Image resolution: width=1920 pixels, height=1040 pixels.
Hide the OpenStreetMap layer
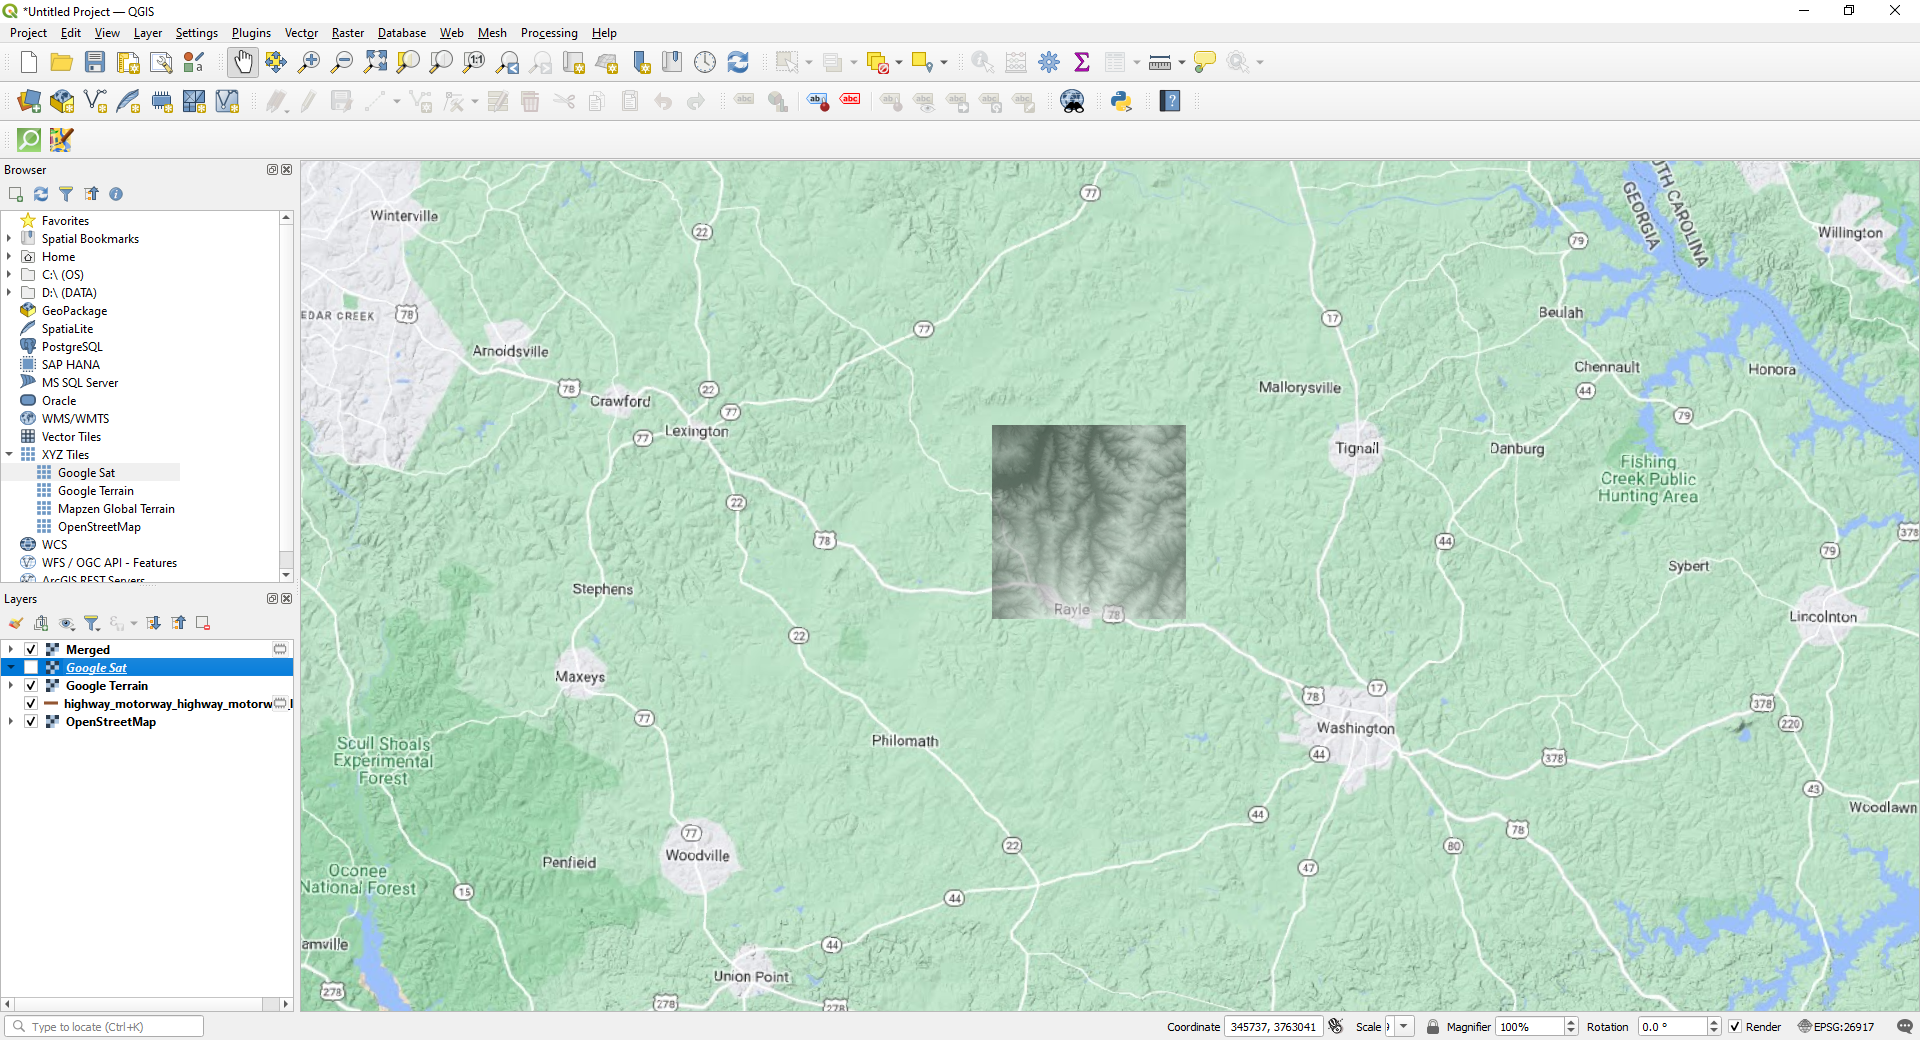(x=31, y=722)
